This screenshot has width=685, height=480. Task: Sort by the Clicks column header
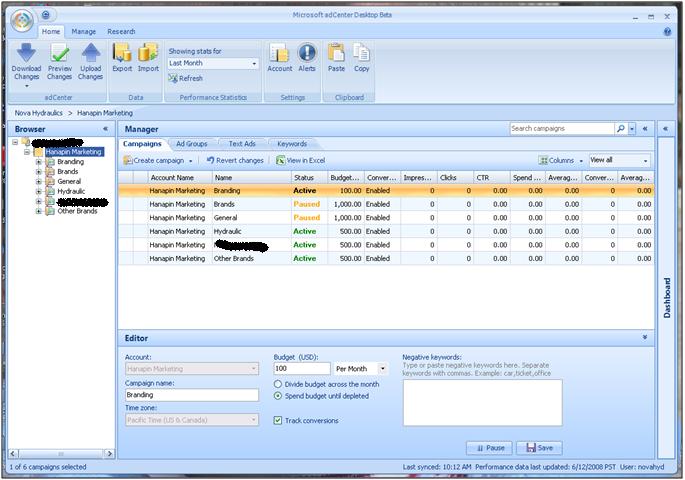pyautogui.click(x=455, y=178)
